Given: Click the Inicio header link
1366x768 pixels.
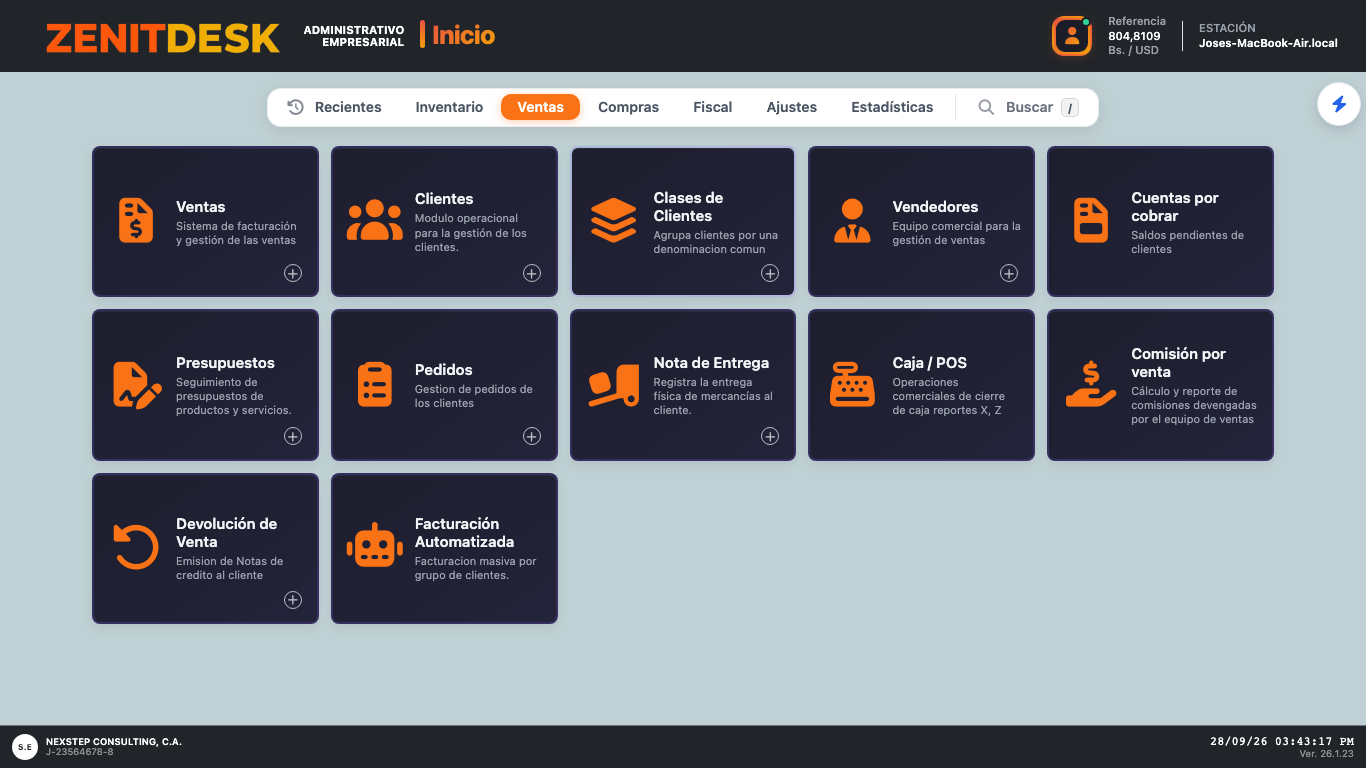Looking at the screenshot, I should click(x=463, y=35).
